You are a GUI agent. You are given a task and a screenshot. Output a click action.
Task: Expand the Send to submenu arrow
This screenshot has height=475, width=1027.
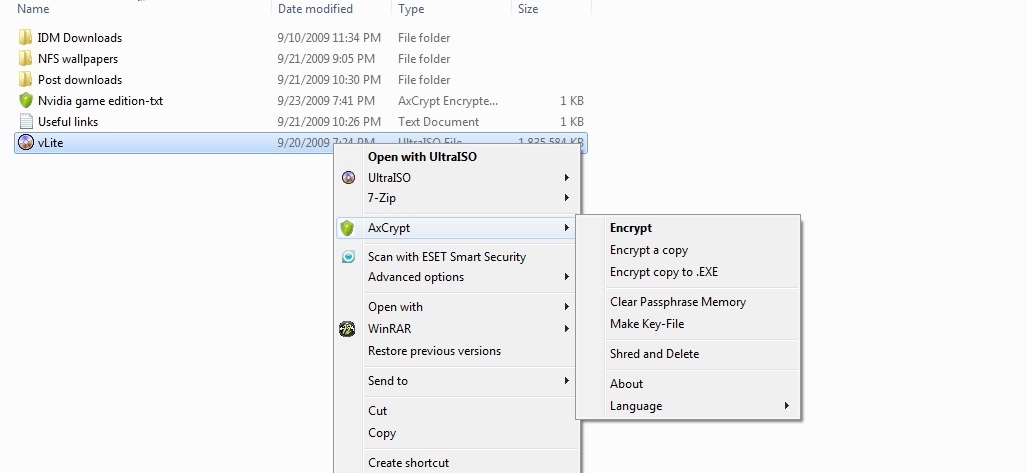coord(567,381)
